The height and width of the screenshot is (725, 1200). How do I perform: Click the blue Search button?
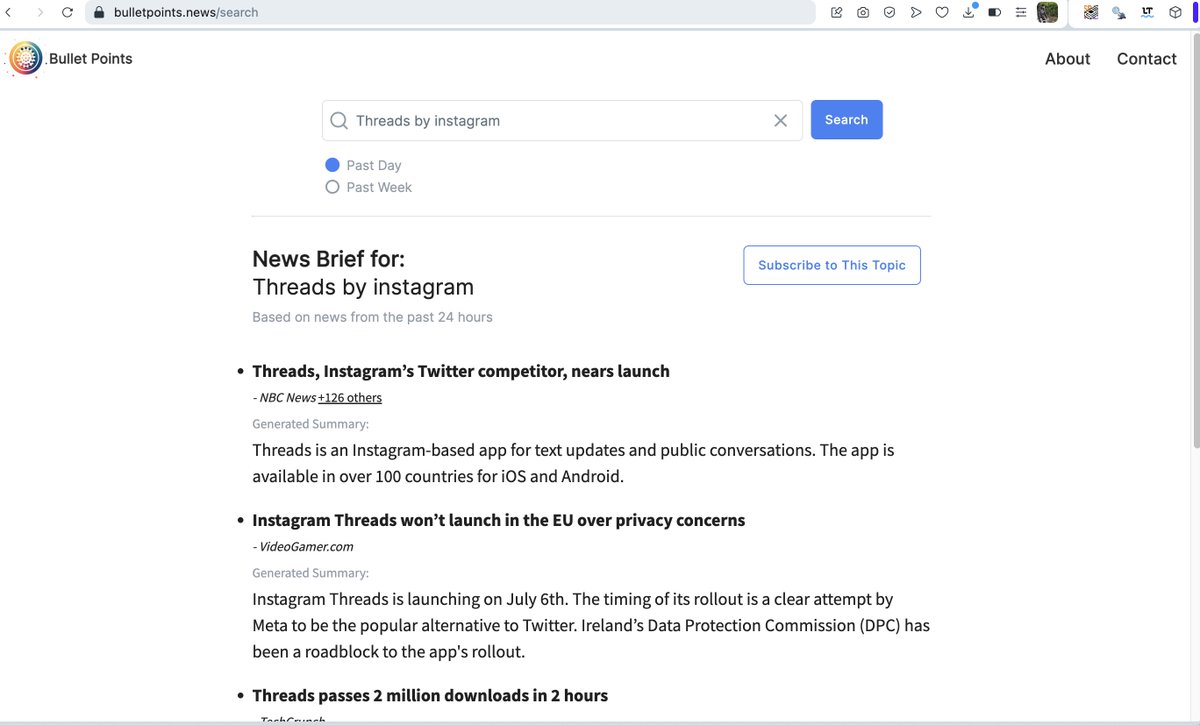coord(847,120)
